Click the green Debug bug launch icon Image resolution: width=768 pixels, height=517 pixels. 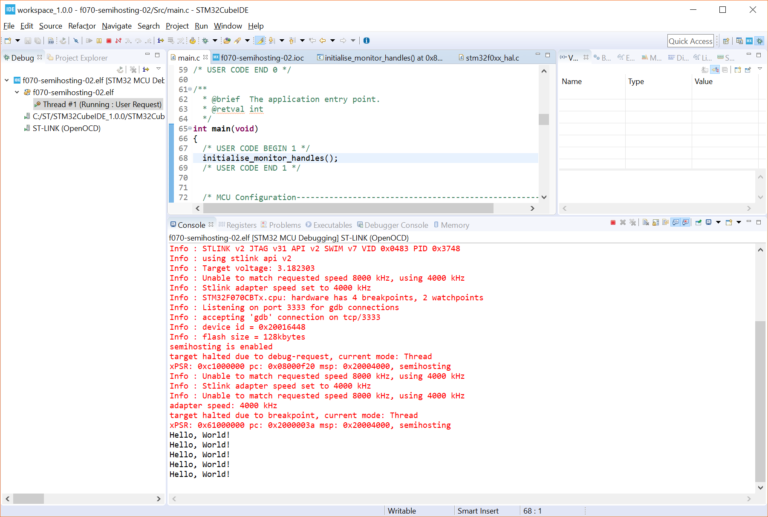pos(205,41)
